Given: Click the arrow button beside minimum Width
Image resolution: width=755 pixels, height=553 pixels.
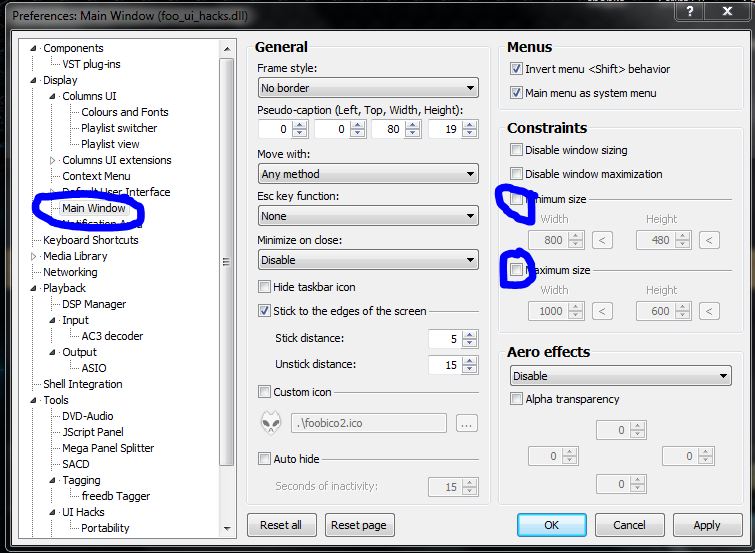Looking at the screenshot, I should point(602,240).
